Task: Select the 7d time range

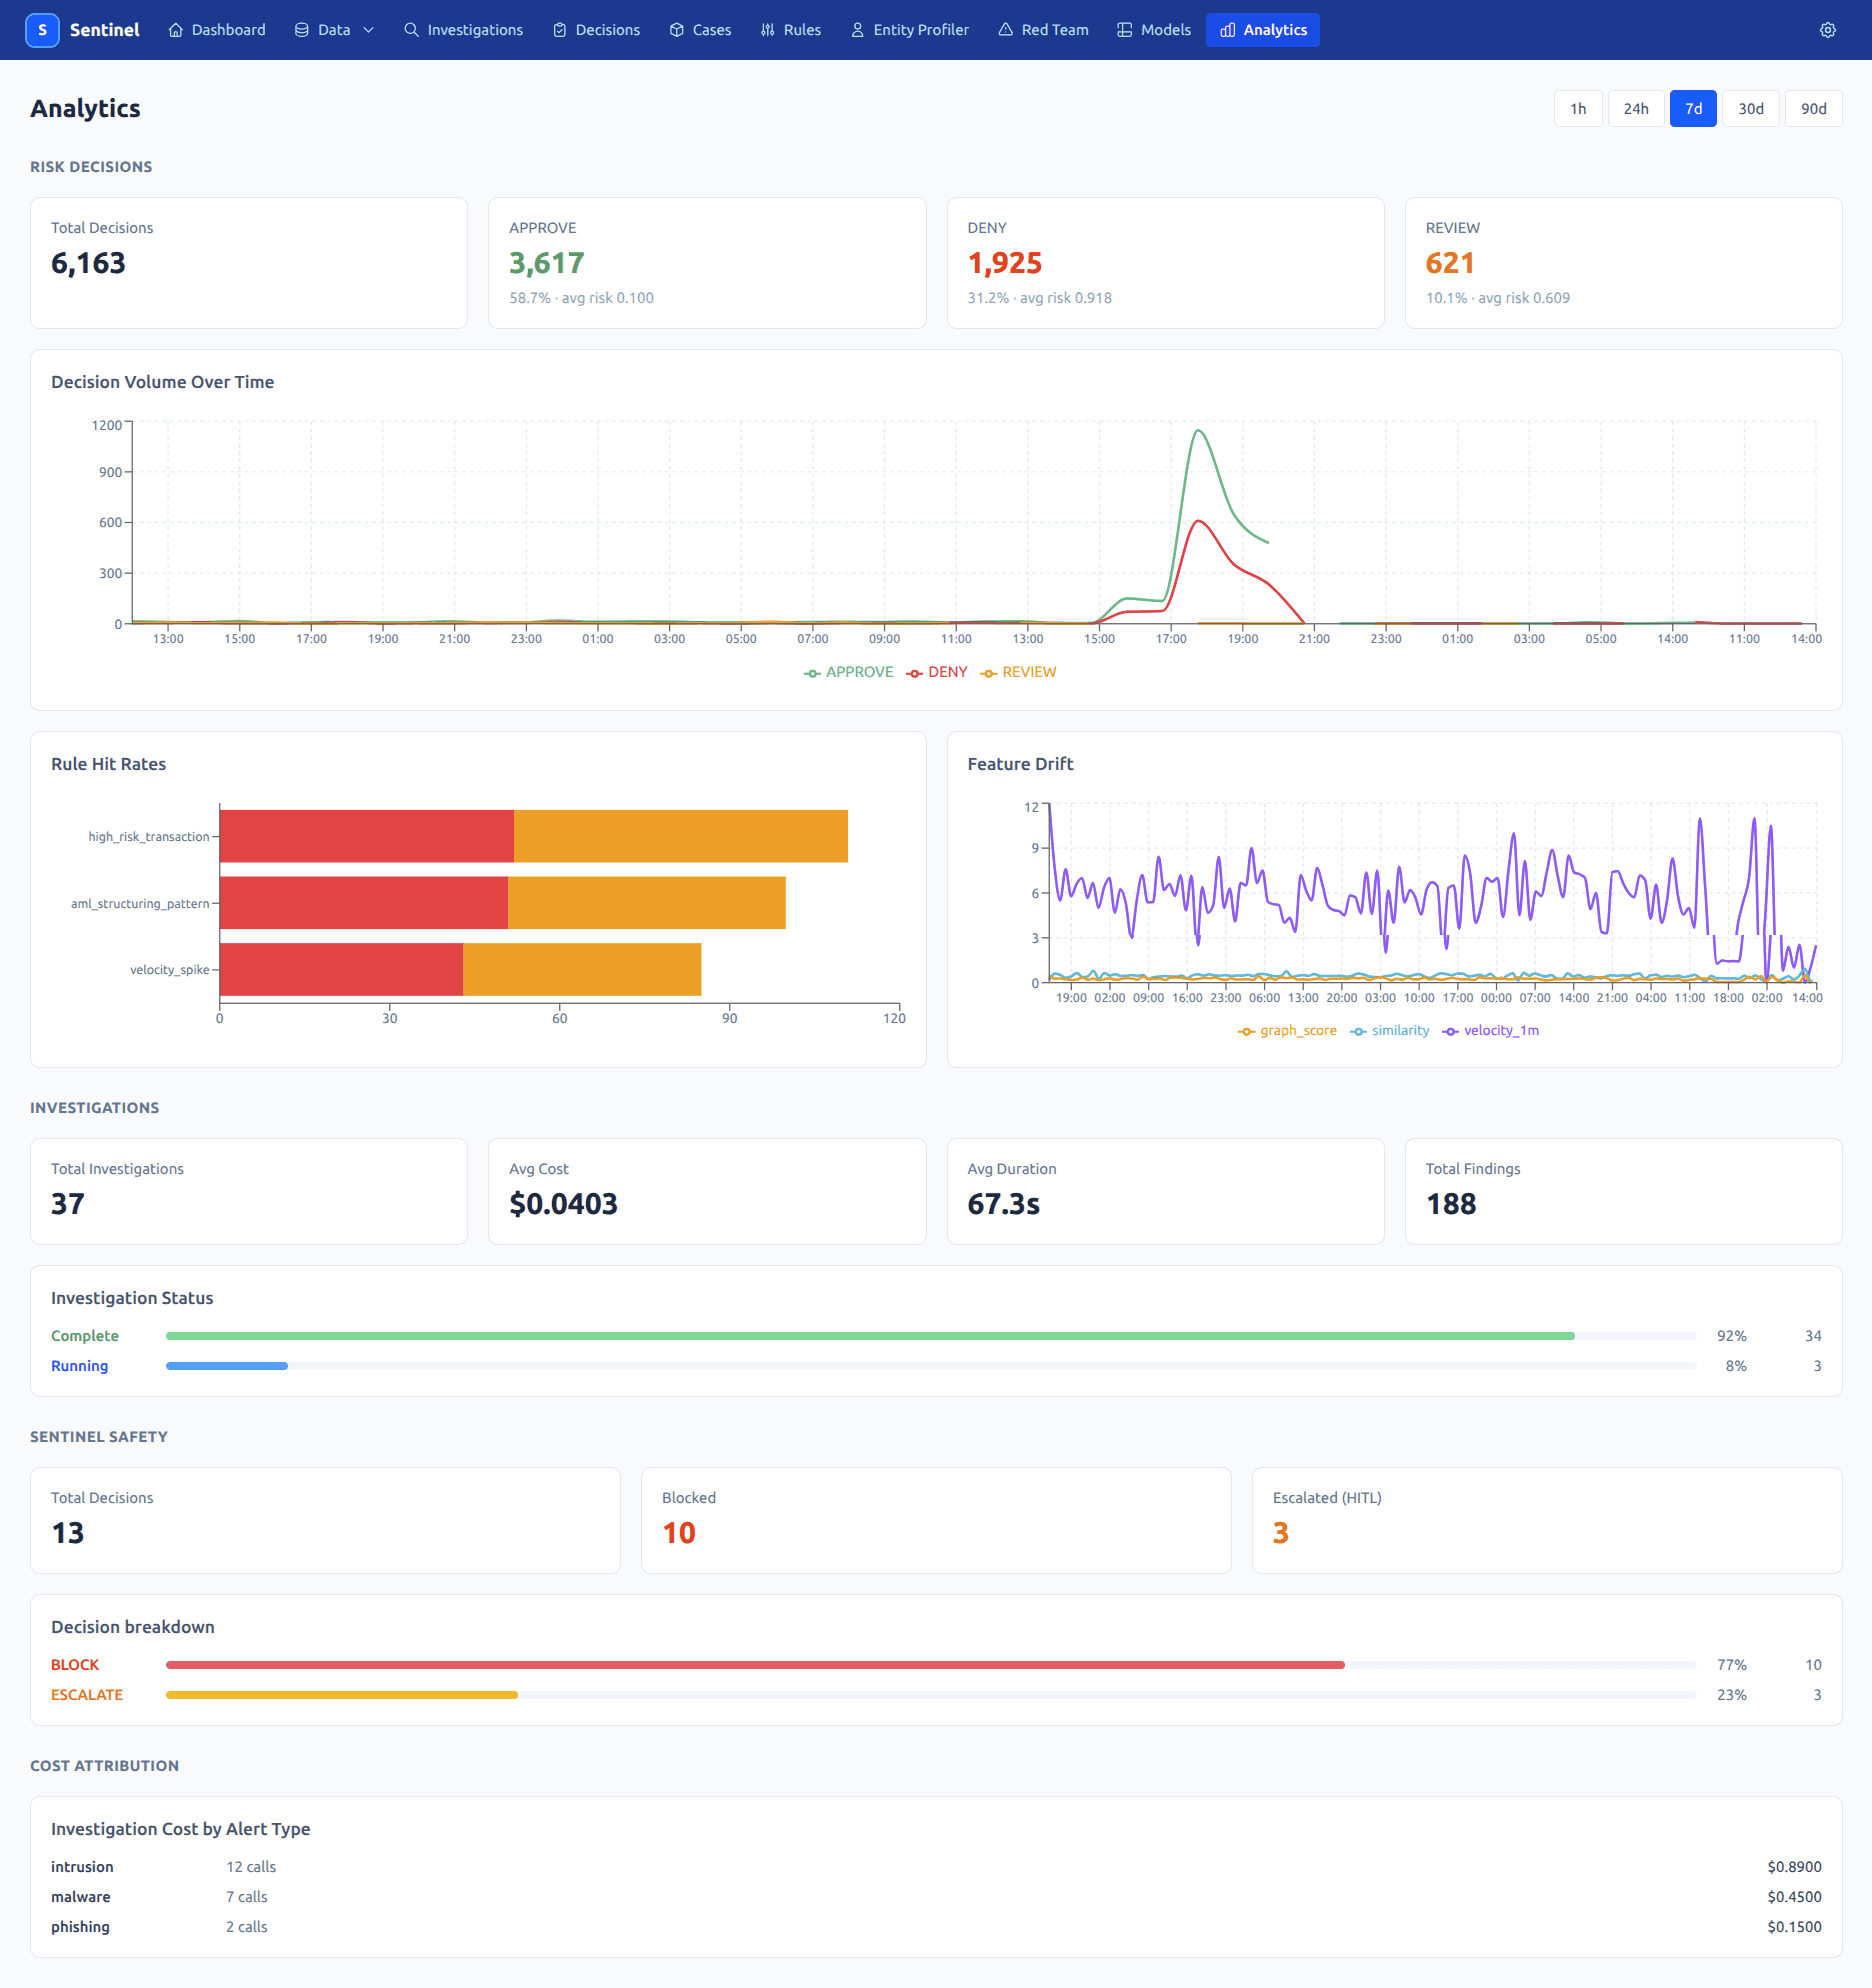Action: point(1693,109)
